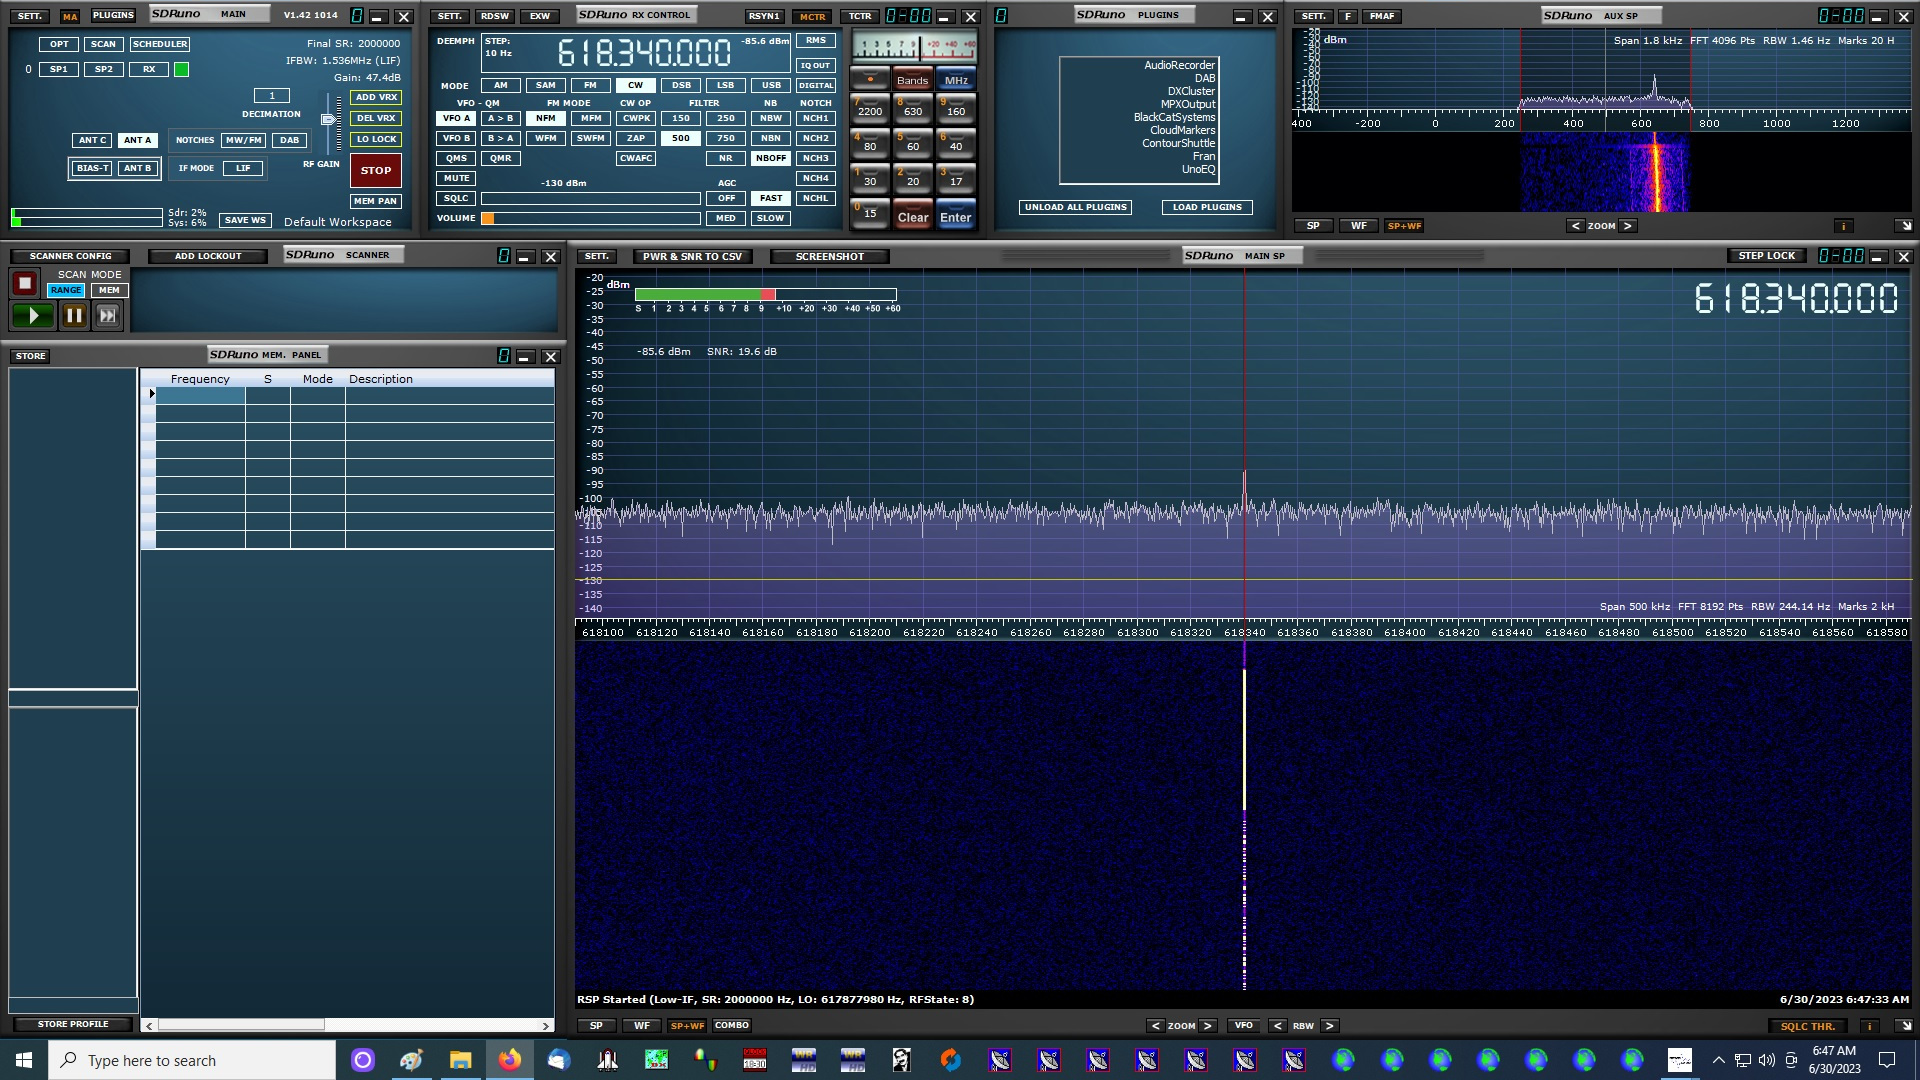Skip forward in the scanner
Screen dimensions: 1920x1080
(107, 316)
